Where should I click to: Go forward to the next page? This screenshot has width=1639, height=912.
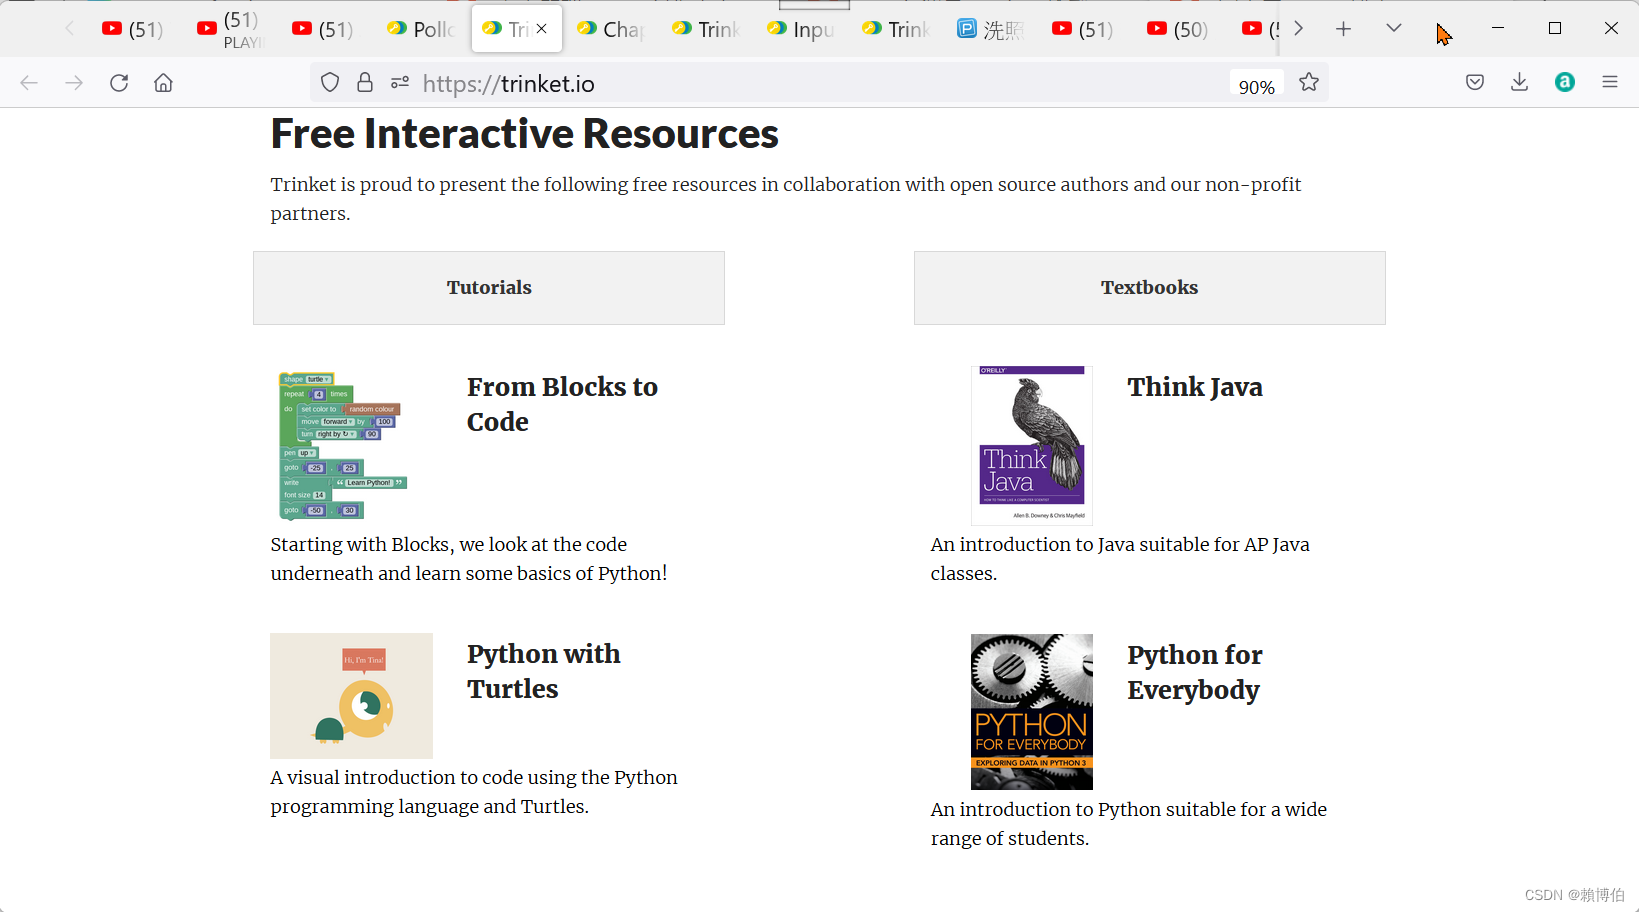coord(74,83)
